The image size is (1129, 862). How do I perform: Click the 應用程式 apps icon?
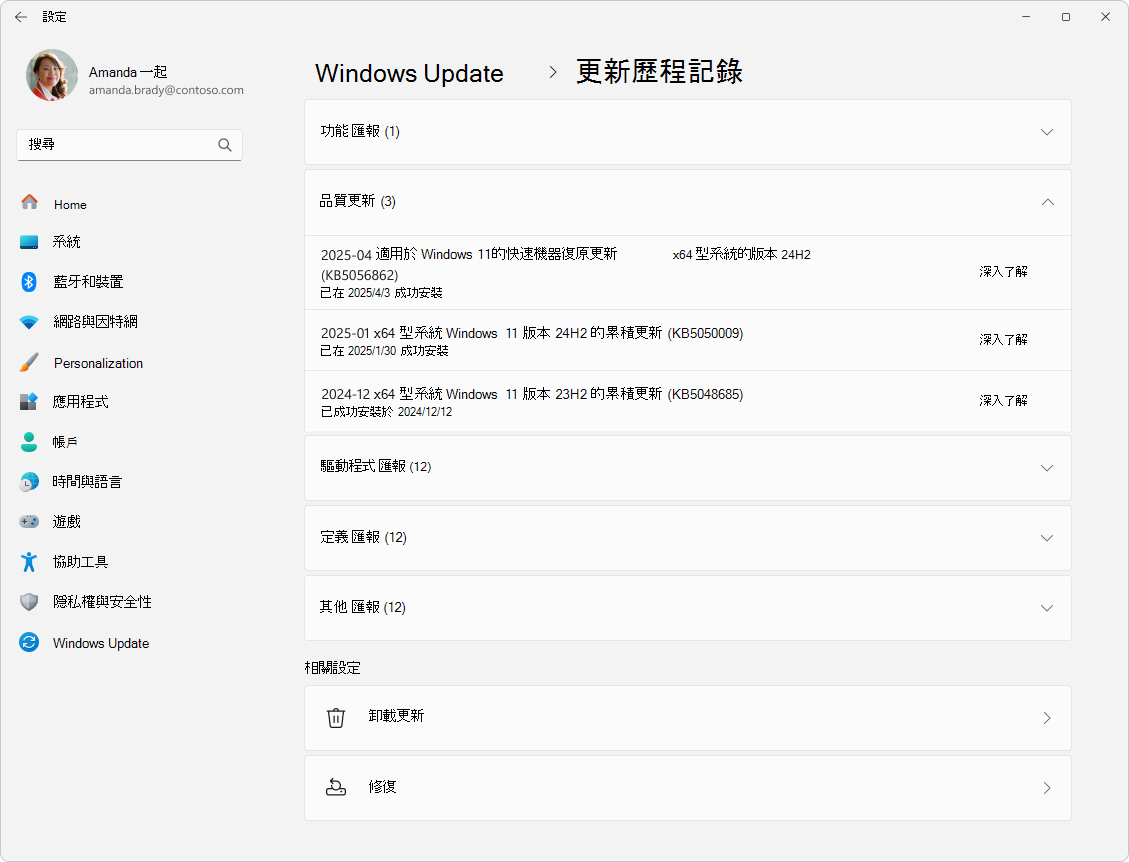point(29,401)
